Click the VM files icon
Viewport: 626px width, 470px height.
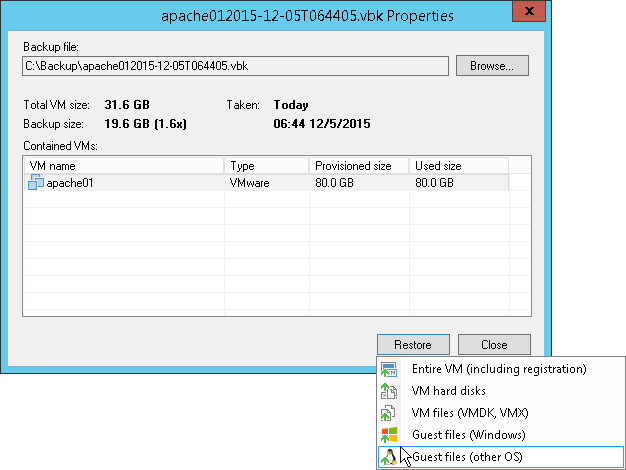(388, 413)
